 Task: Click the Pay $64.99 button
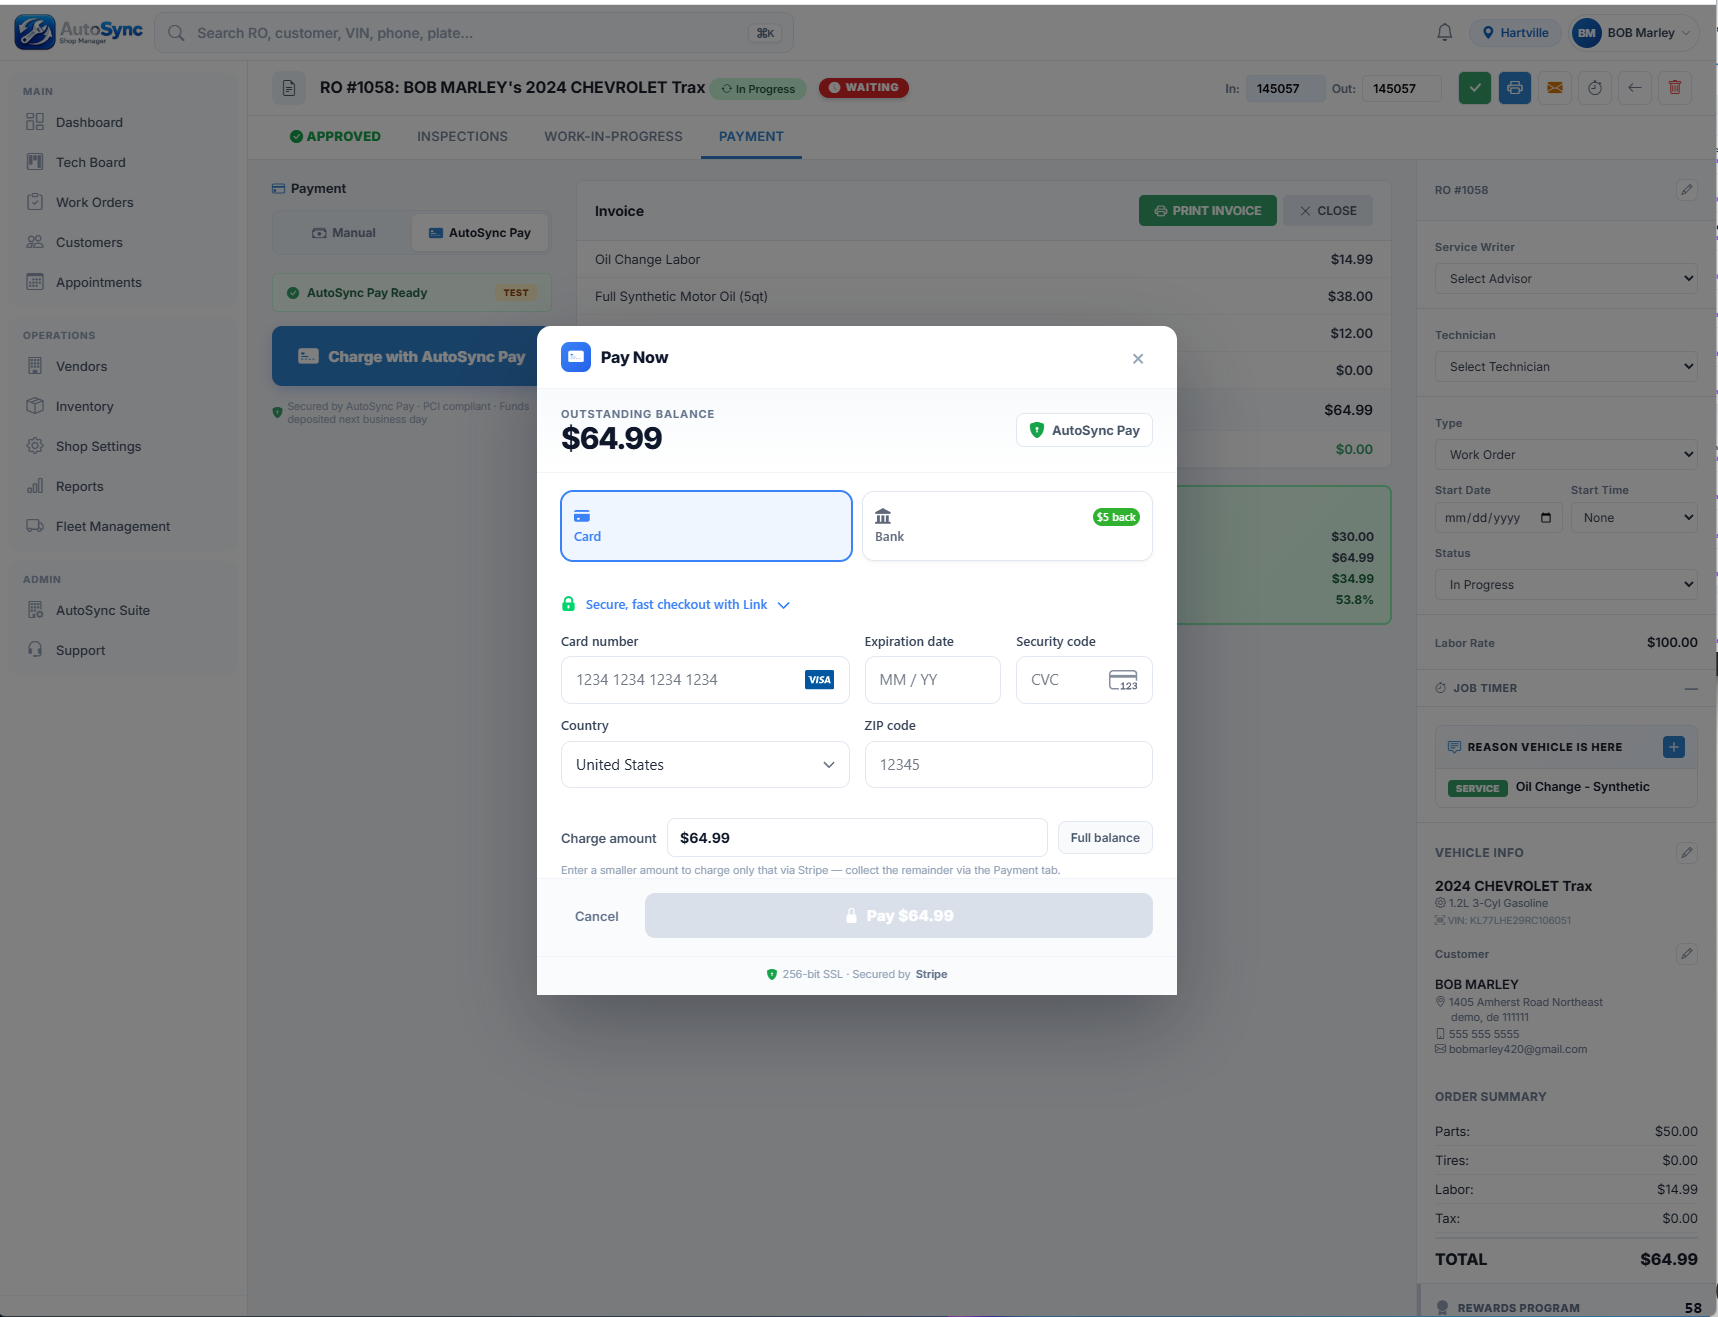pos(898,916)
